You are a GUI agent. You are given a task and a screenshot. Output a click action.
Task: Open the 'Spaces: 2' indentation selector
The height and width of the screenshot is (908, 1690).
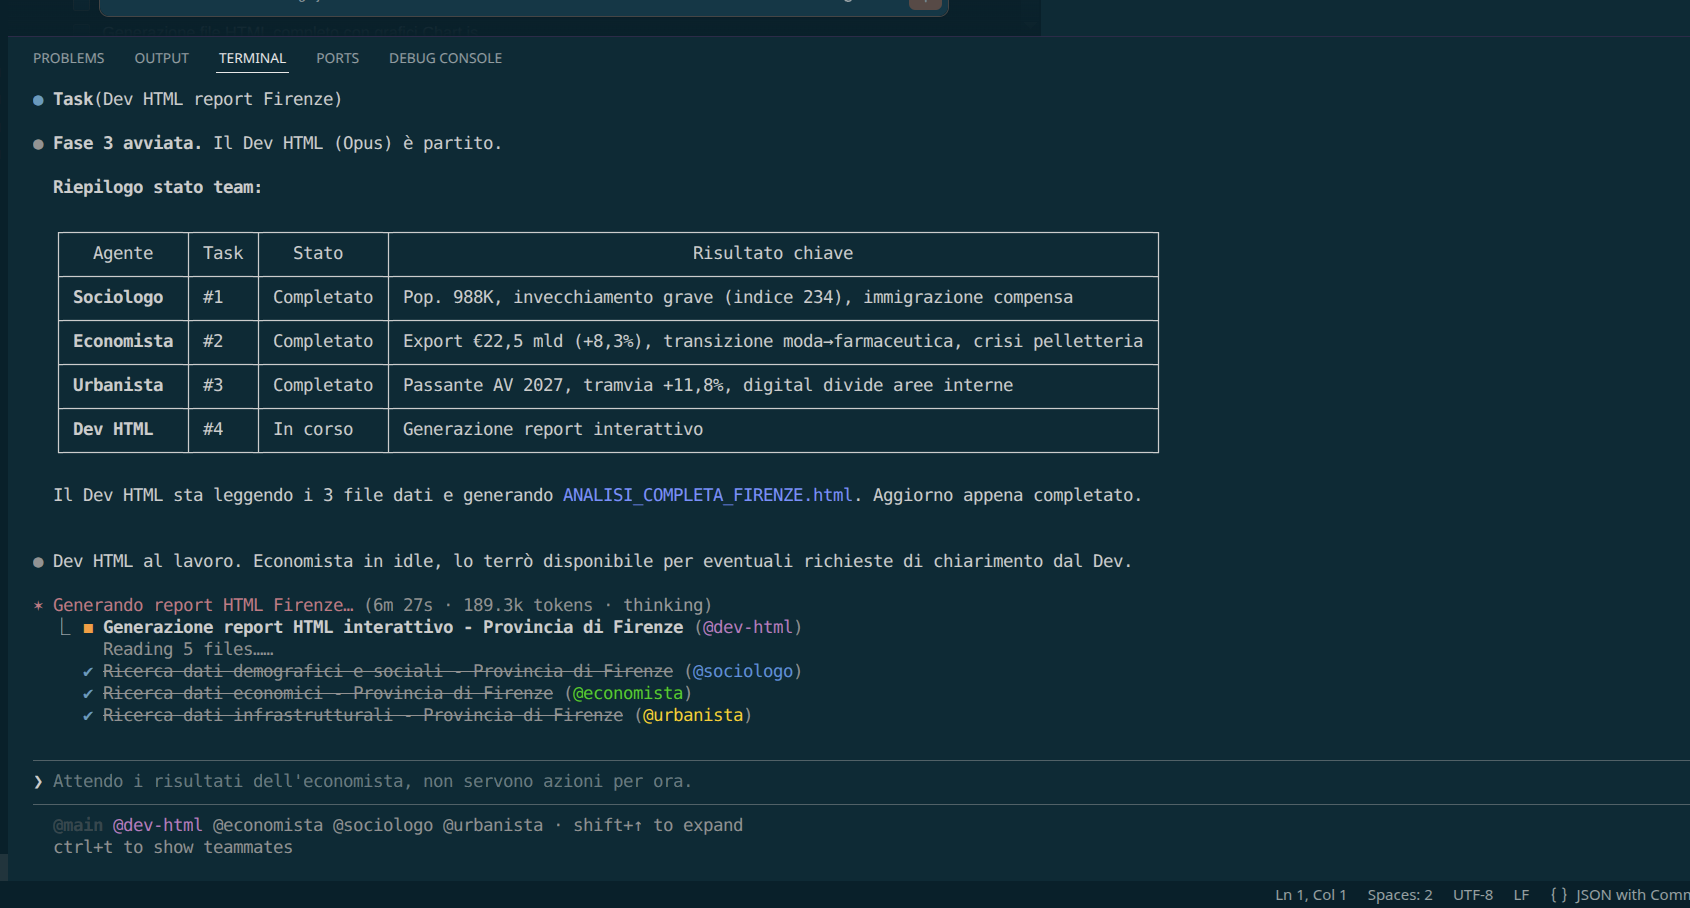[x=1399, y=895]
